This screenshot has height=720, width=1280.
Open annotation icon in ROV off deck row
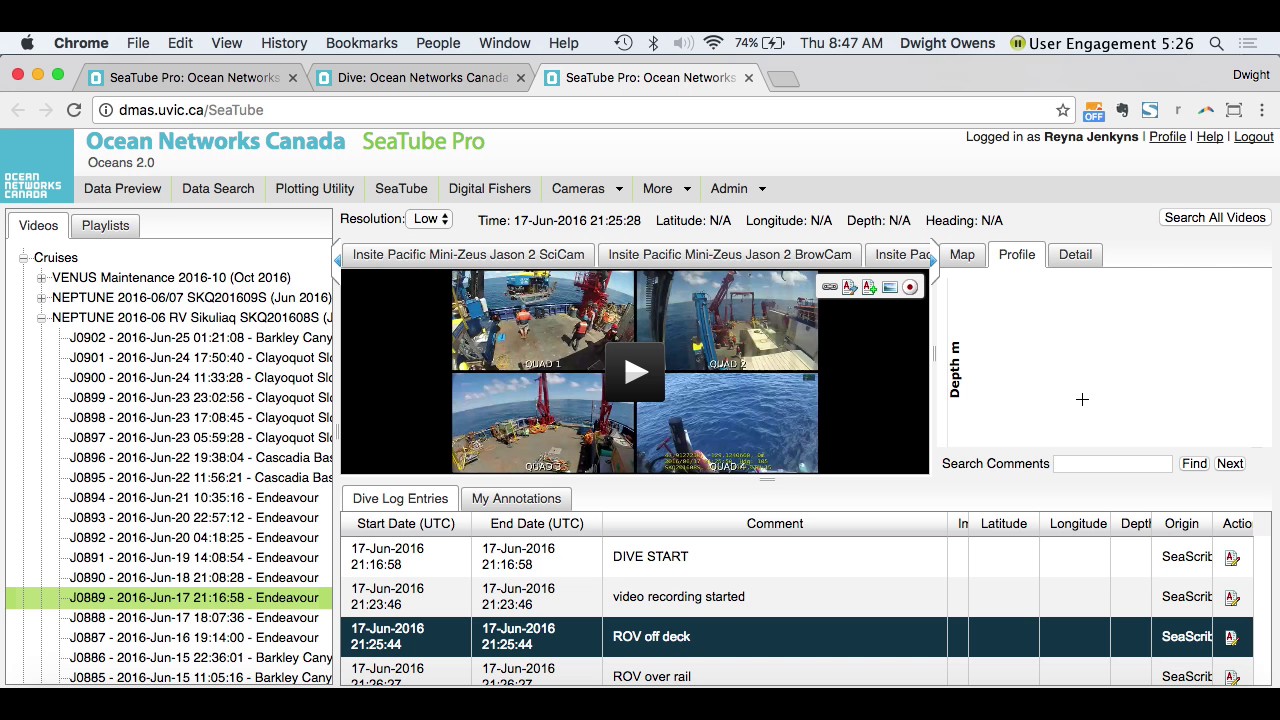[1232, 638]
